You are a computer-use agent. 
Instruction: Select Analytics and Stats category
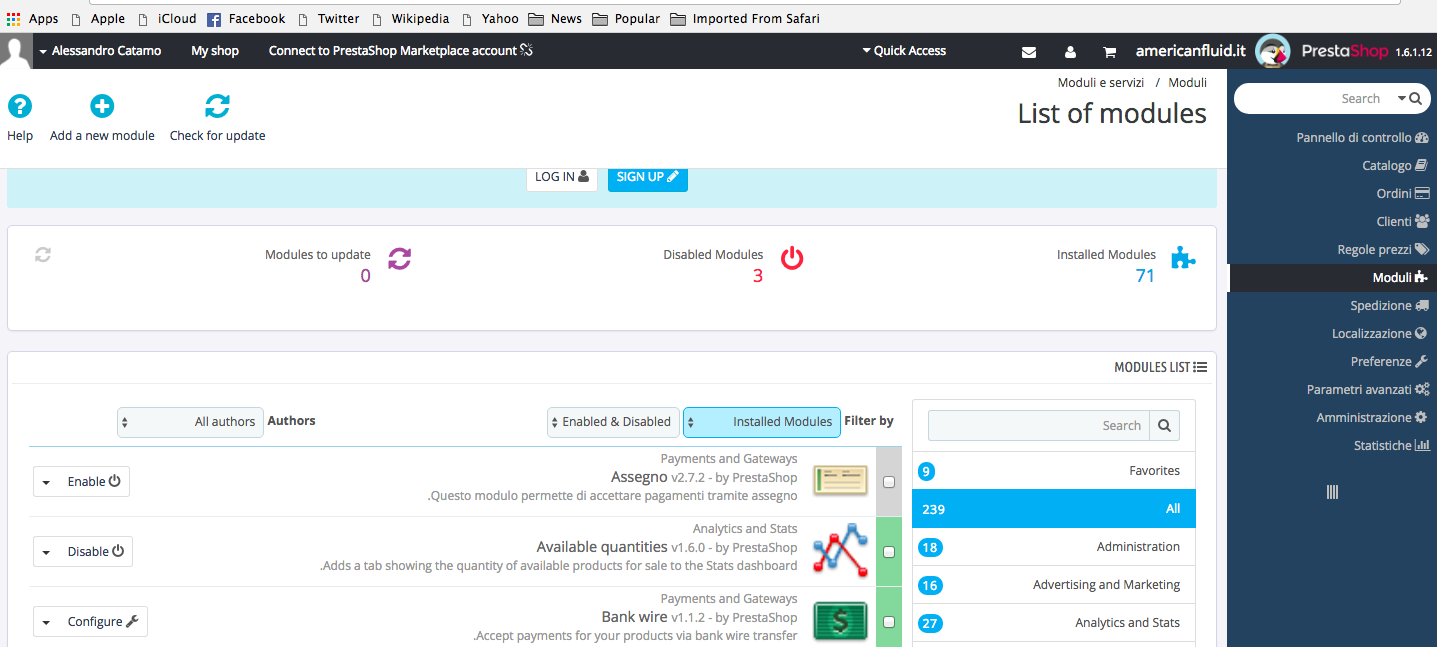coord(1054,623)
